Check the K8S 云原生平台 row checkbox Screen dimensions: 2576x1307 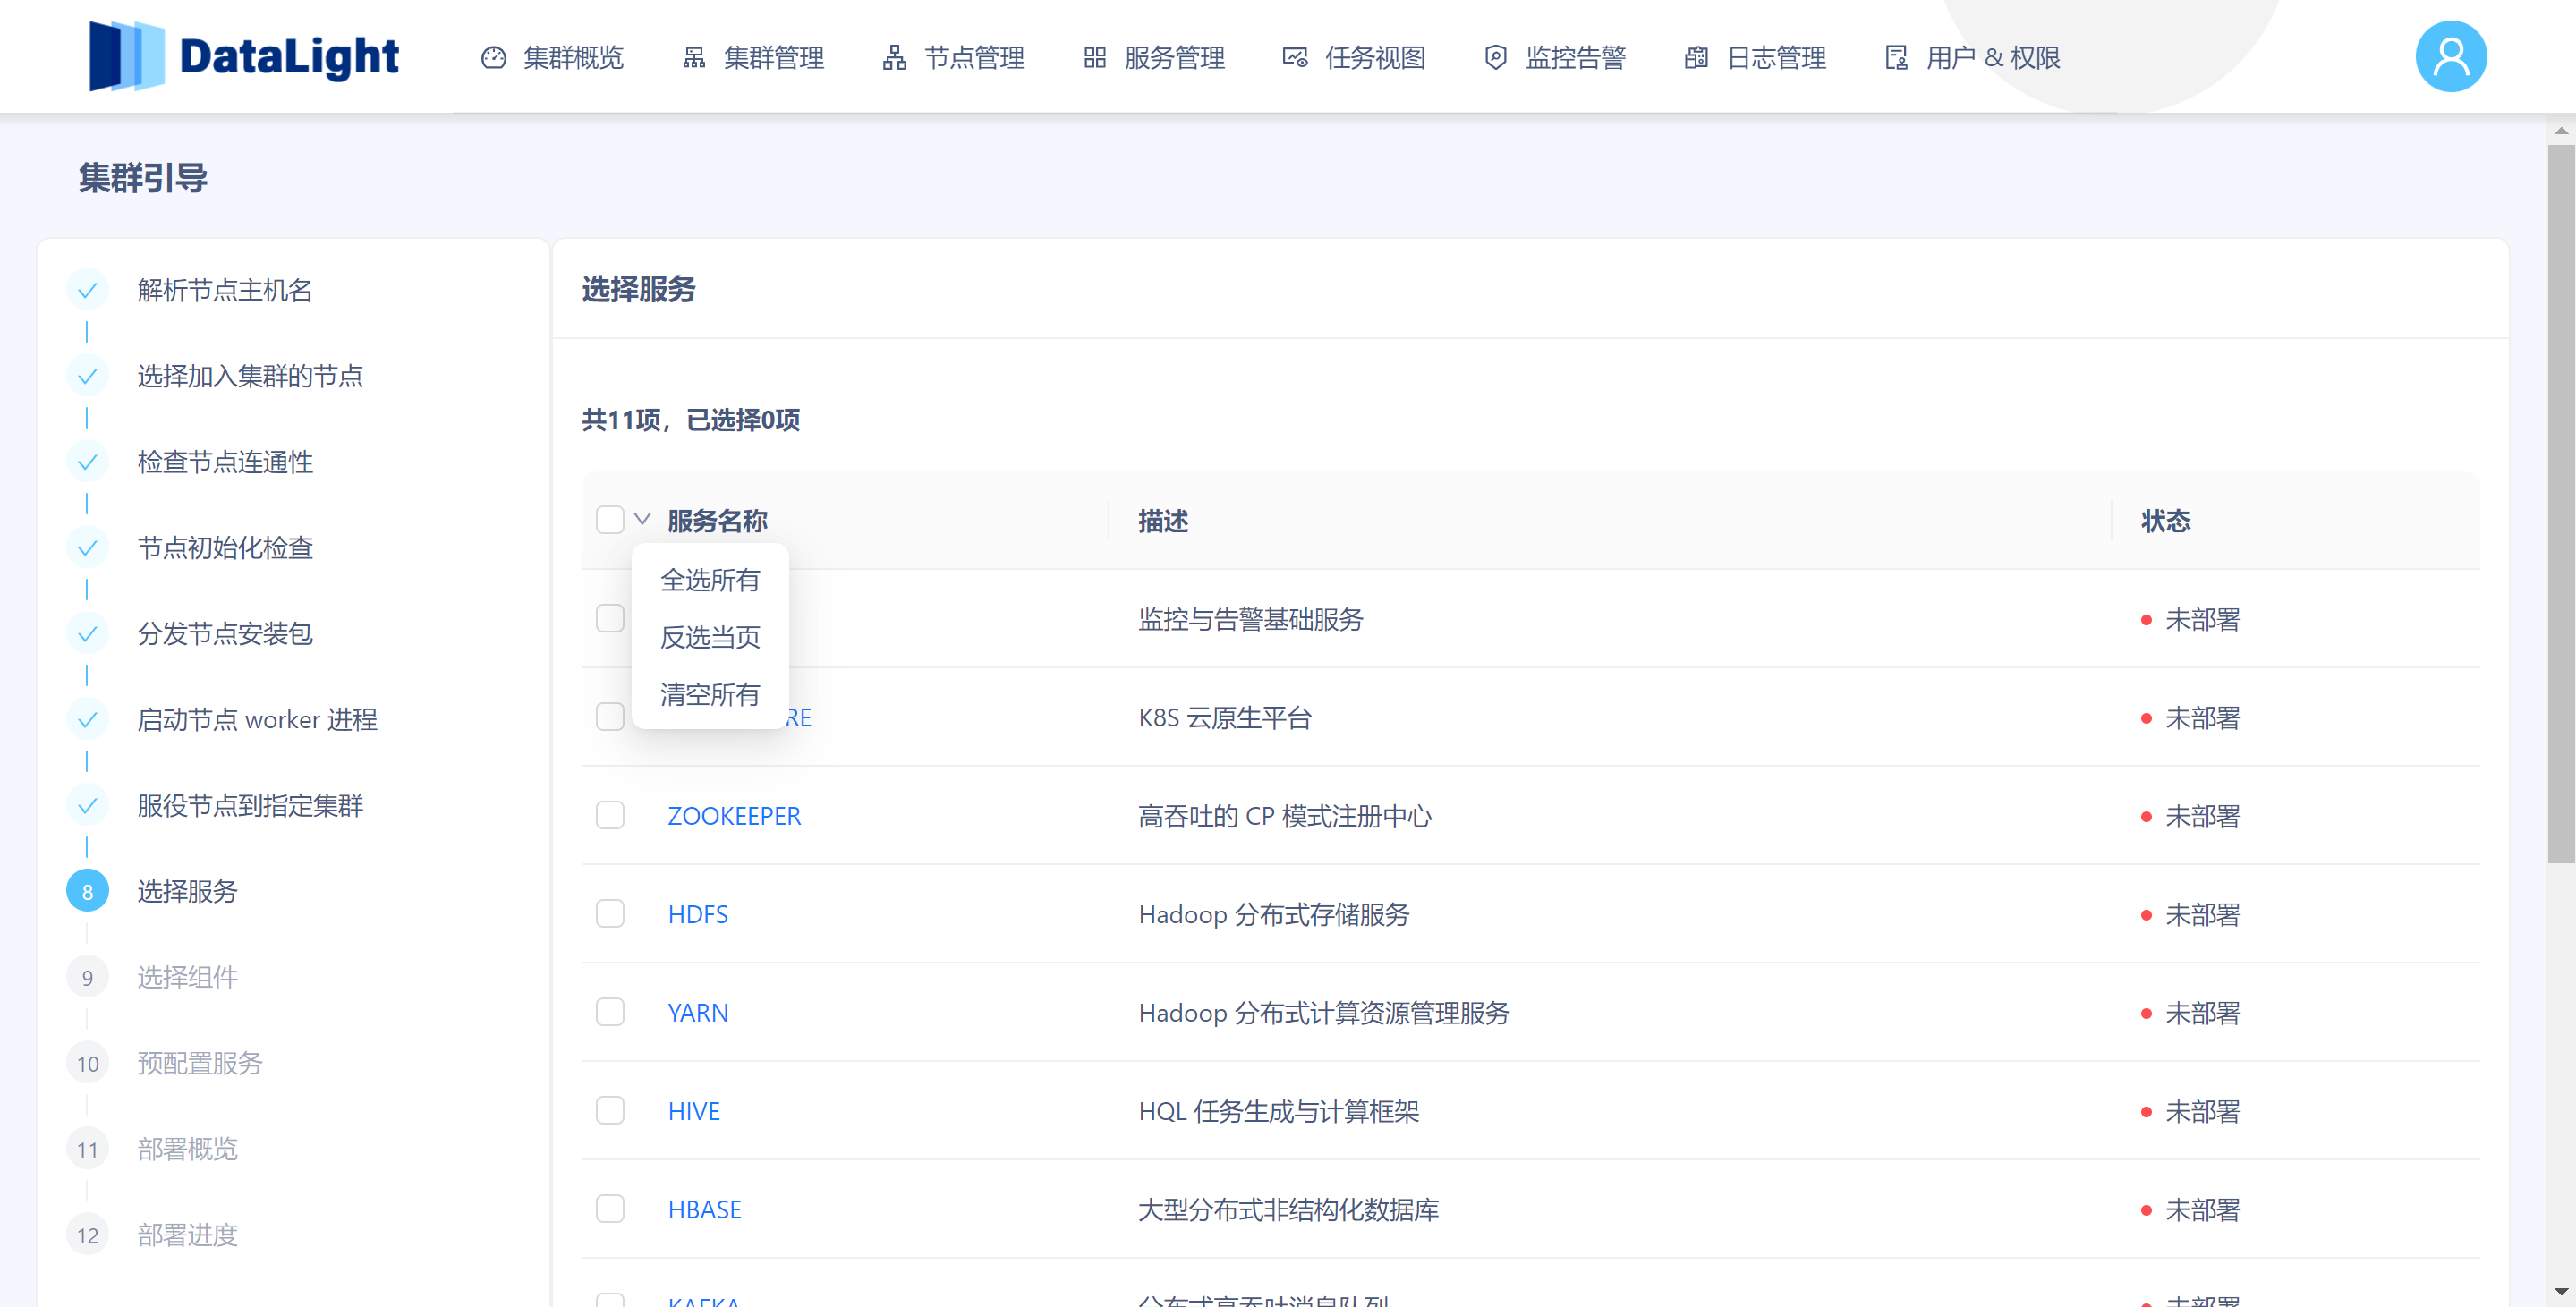pyautogui.click(x=610, y=717)
